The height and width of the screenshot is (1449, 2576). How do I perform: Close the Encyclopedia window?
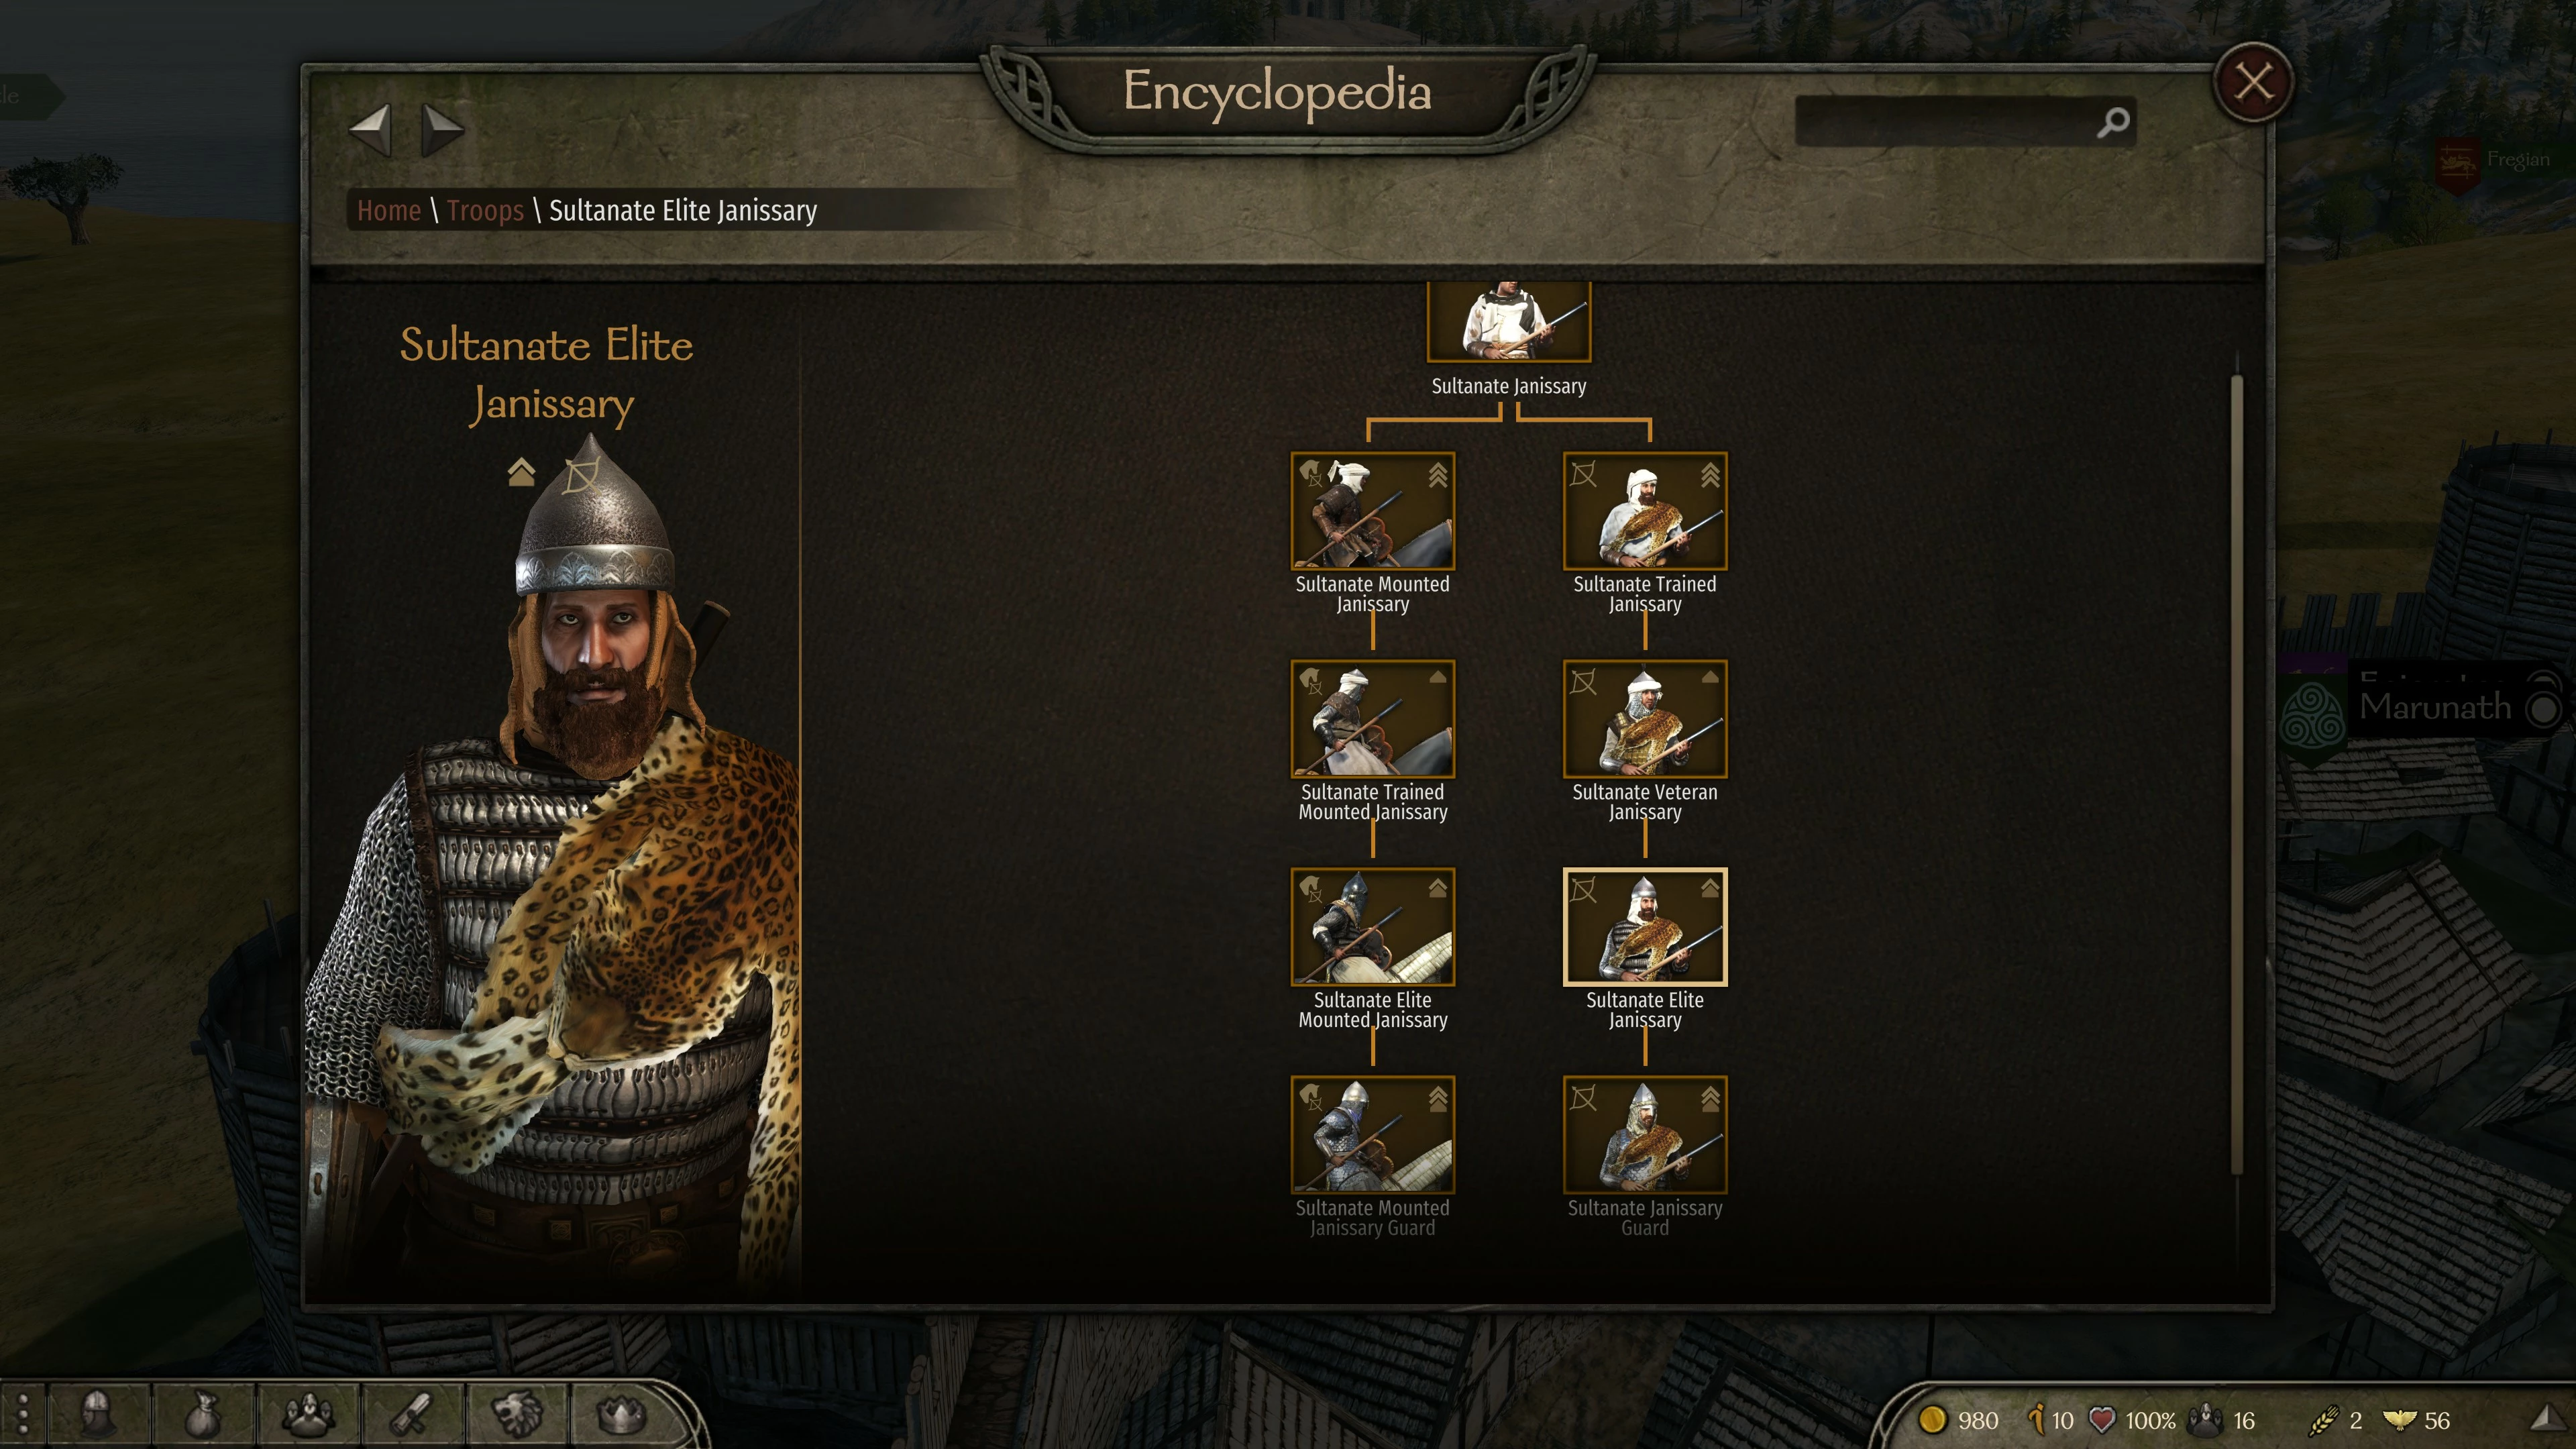coord(2252,82)
